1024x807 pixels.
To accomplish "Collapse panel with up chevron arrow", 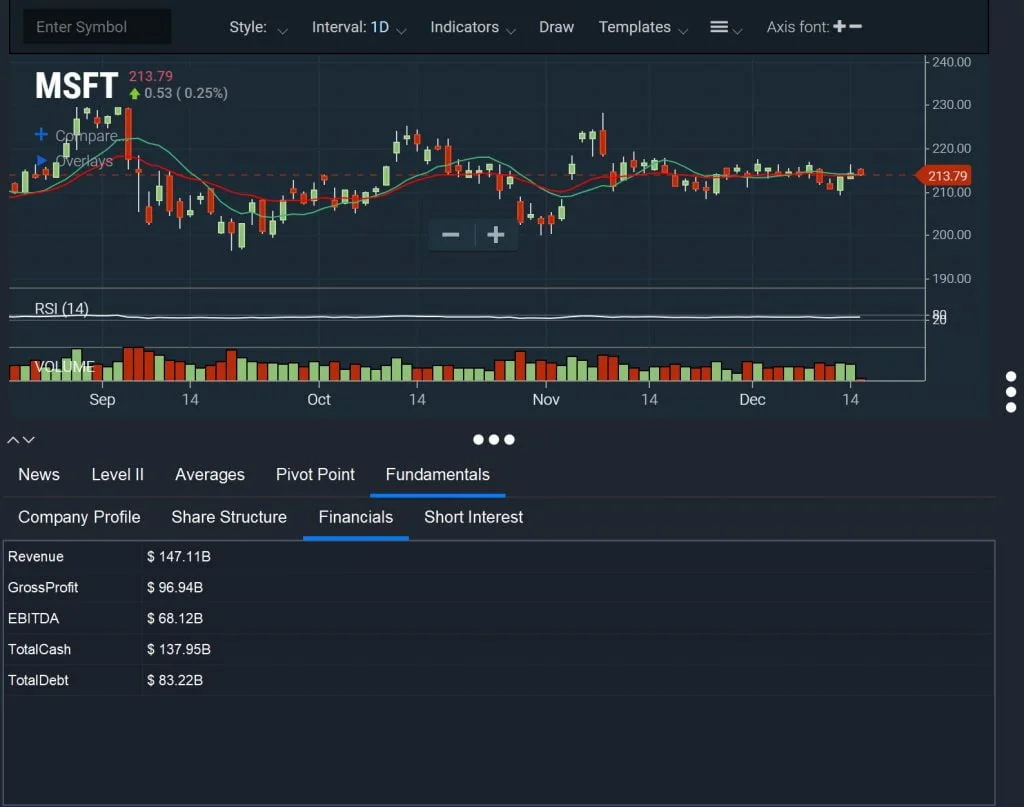I will 12,440.
